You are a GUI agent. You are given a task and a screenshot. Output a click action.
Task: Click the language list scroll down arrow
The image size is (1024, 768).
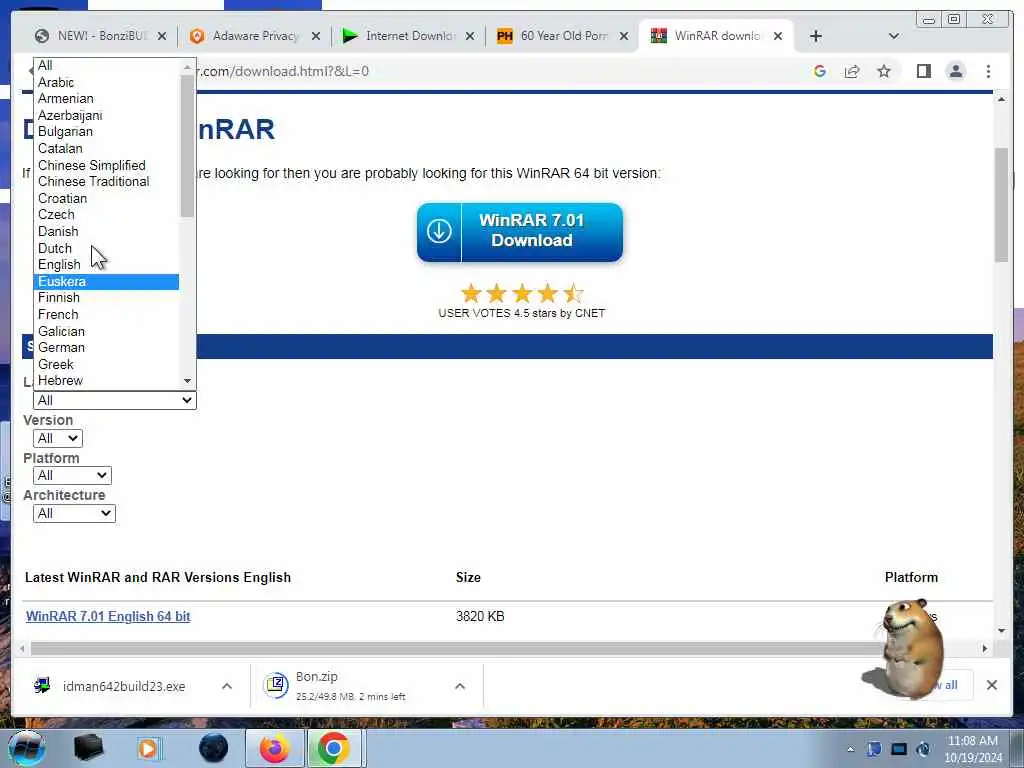tap(187, 381)
